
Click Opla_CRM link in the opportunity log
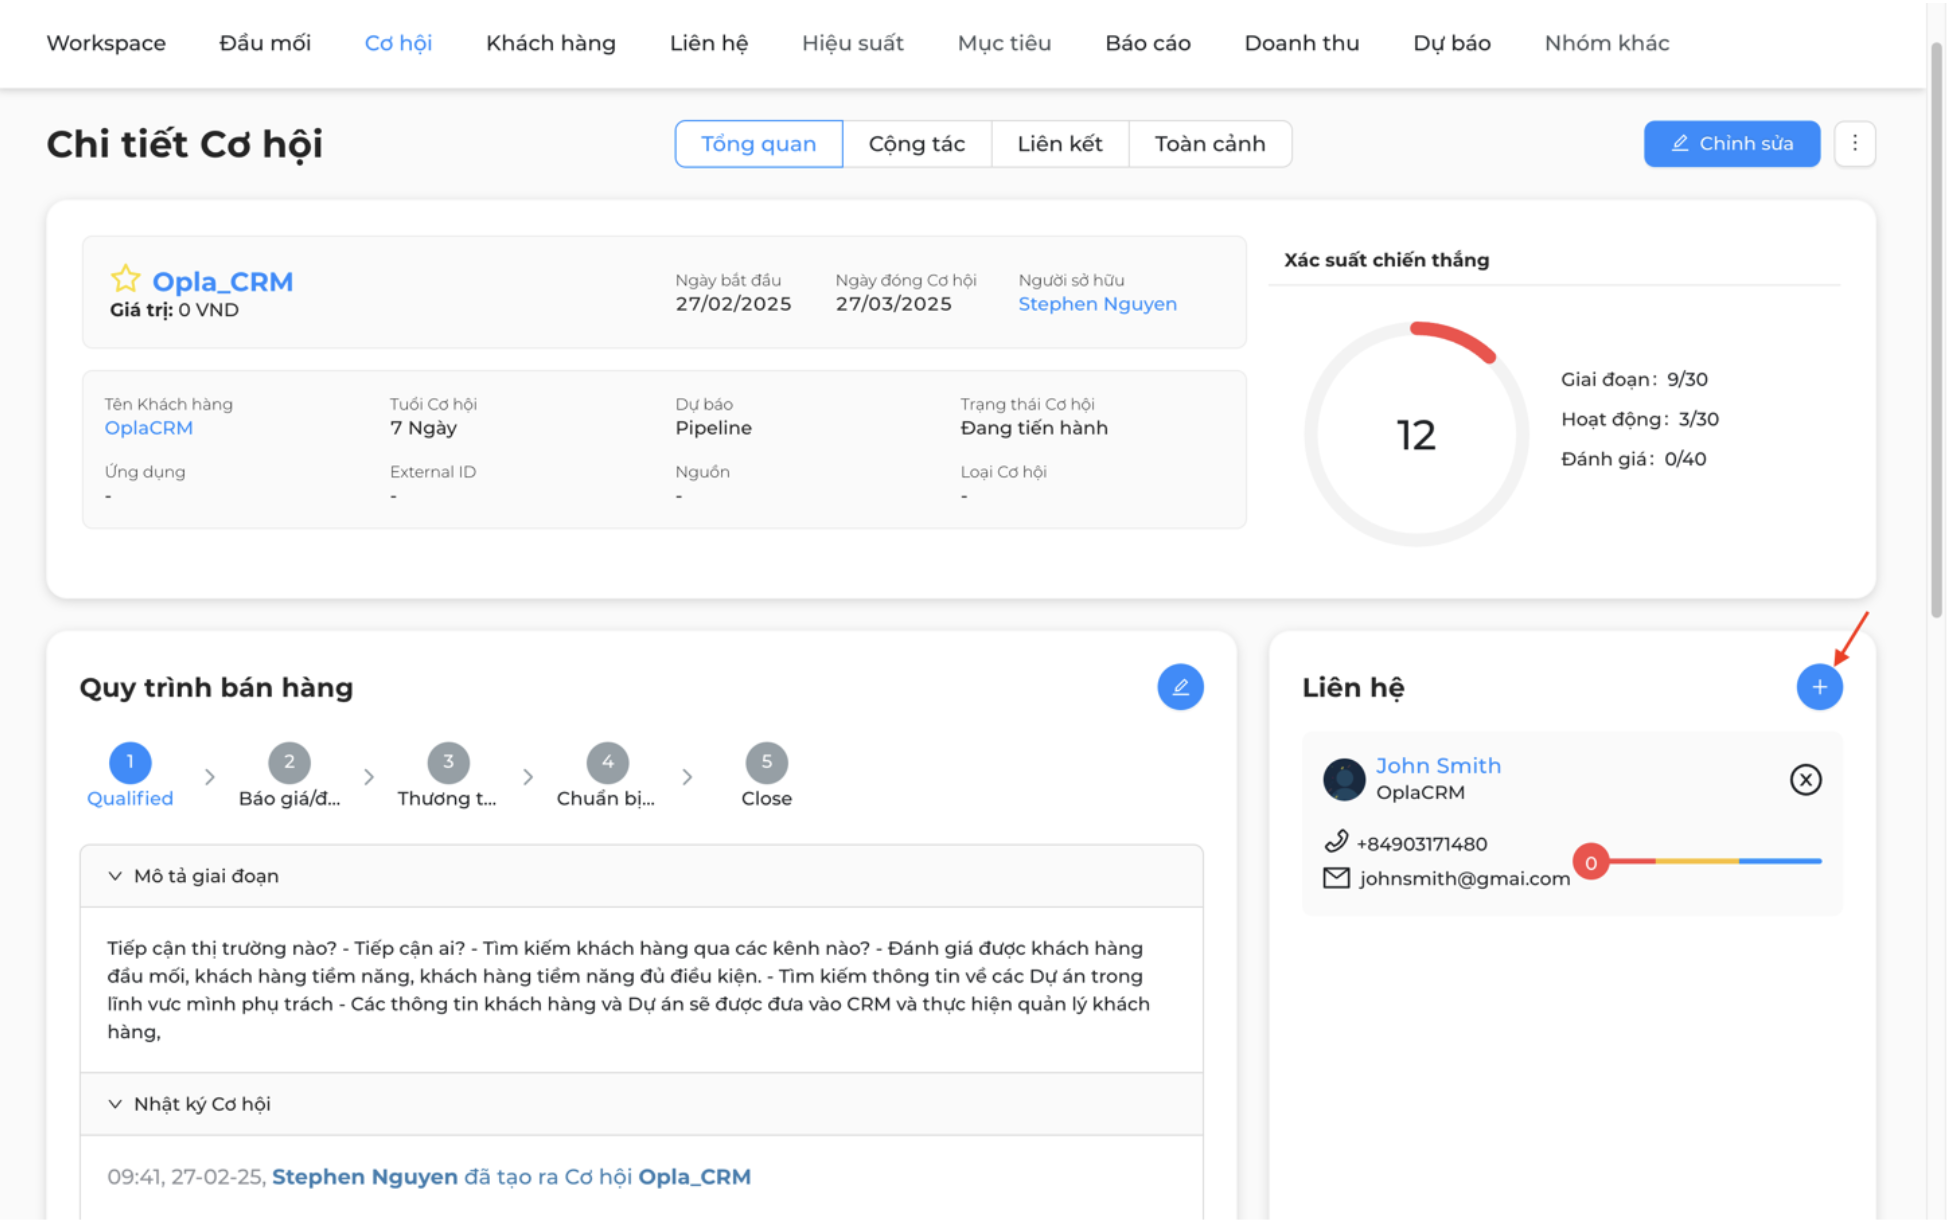coord(694,1177)
